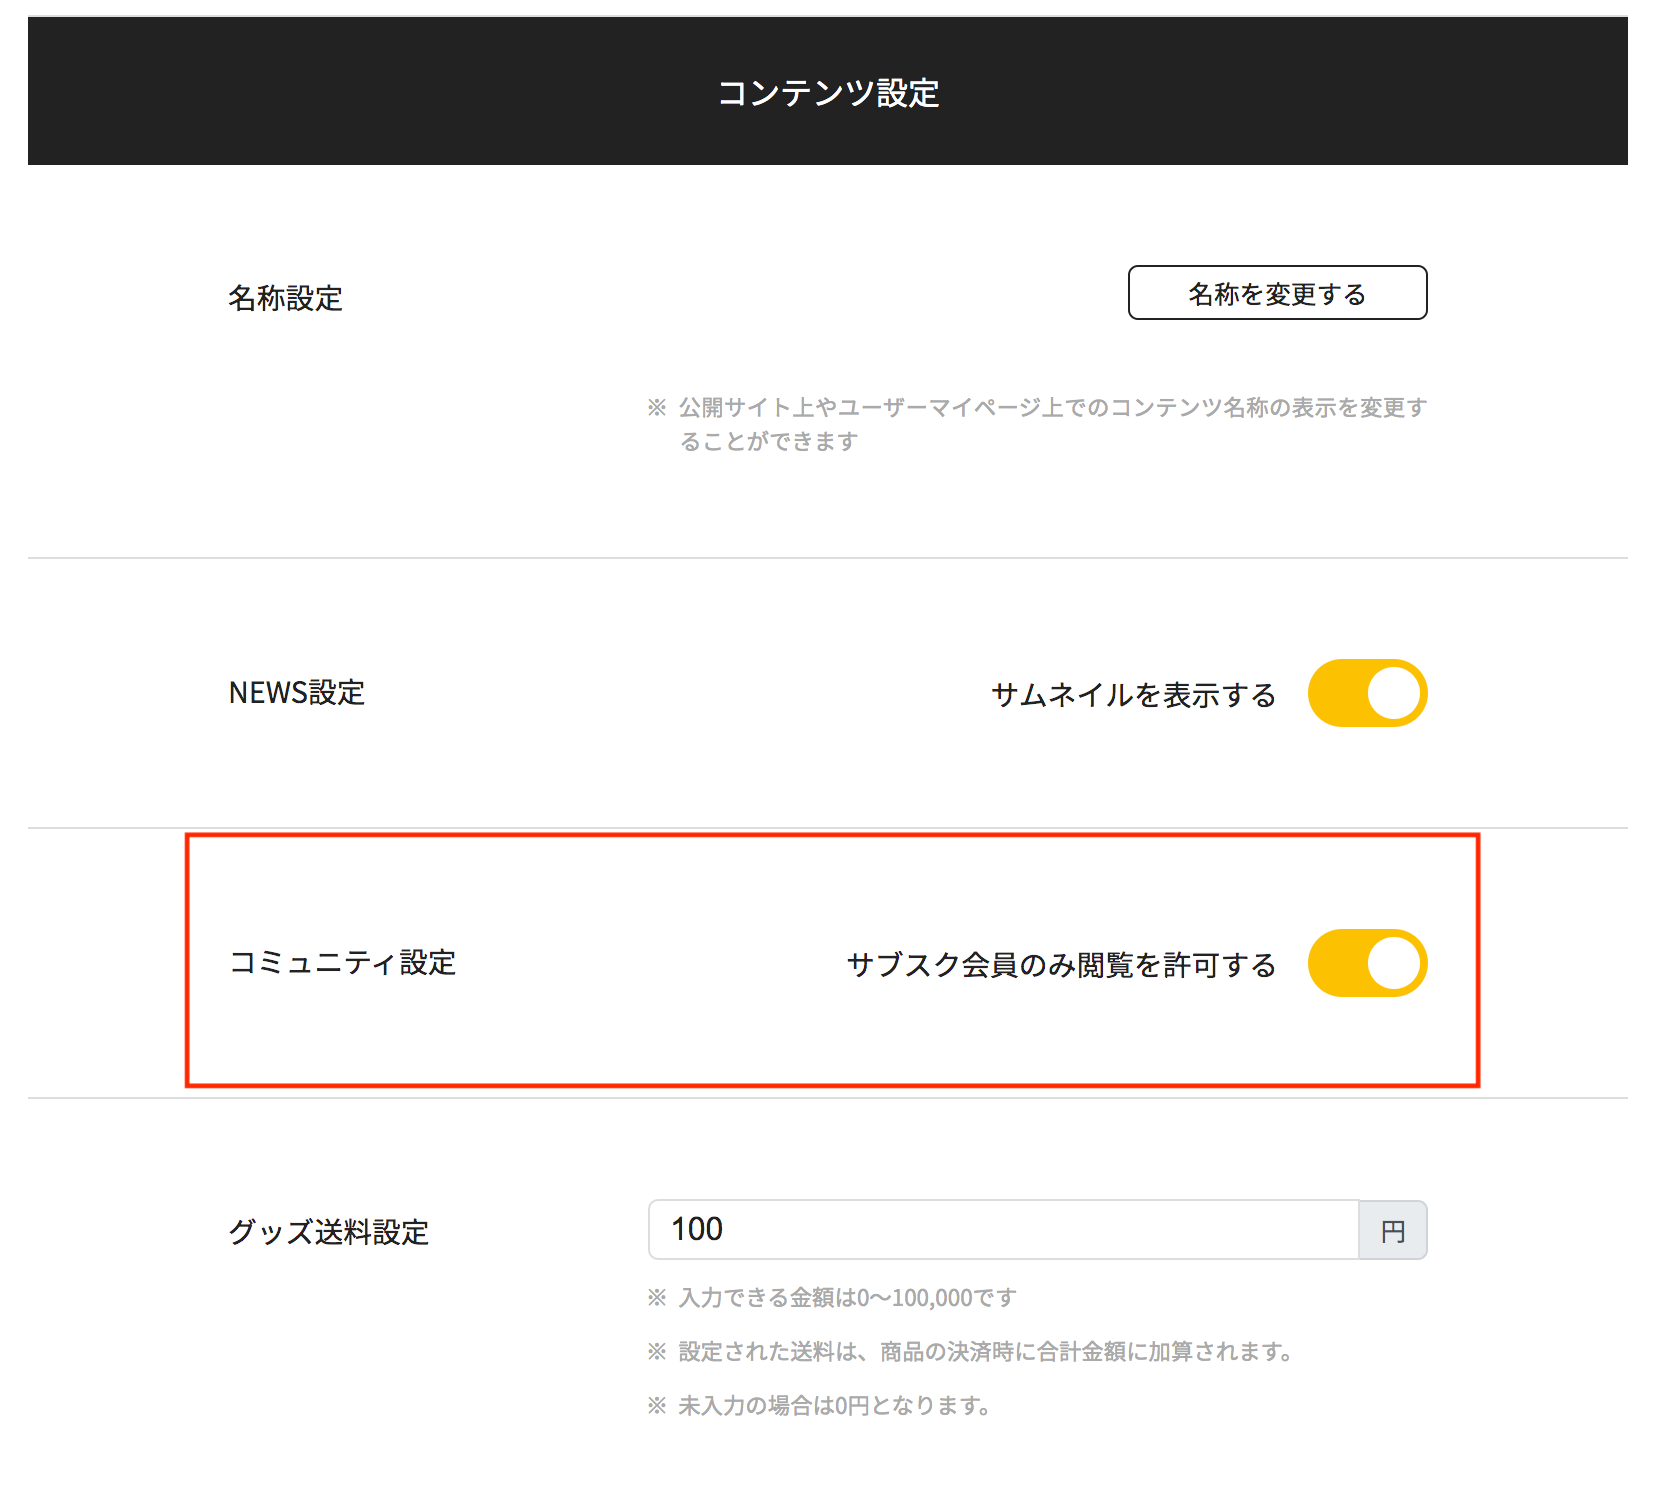Select the グッズ送料設定 section label

coord(329,1232)
